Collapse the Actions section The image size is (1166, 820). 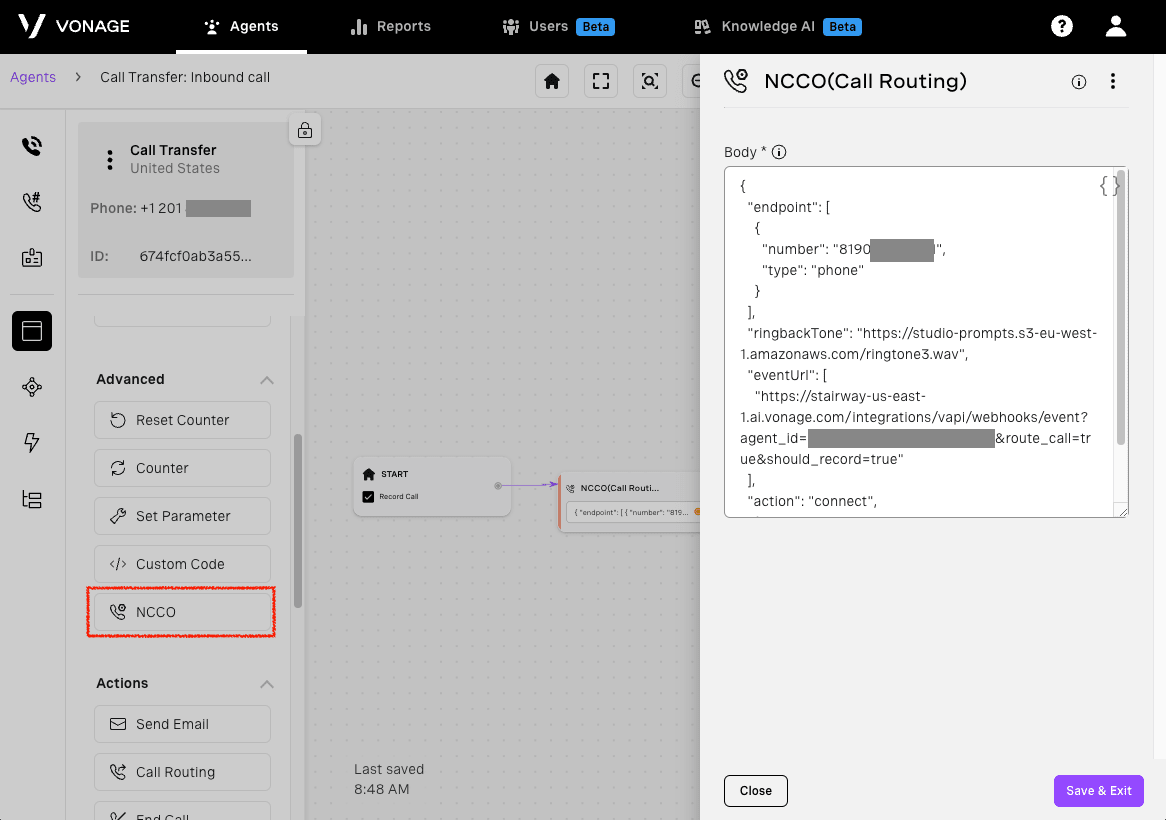pos(267,683)
